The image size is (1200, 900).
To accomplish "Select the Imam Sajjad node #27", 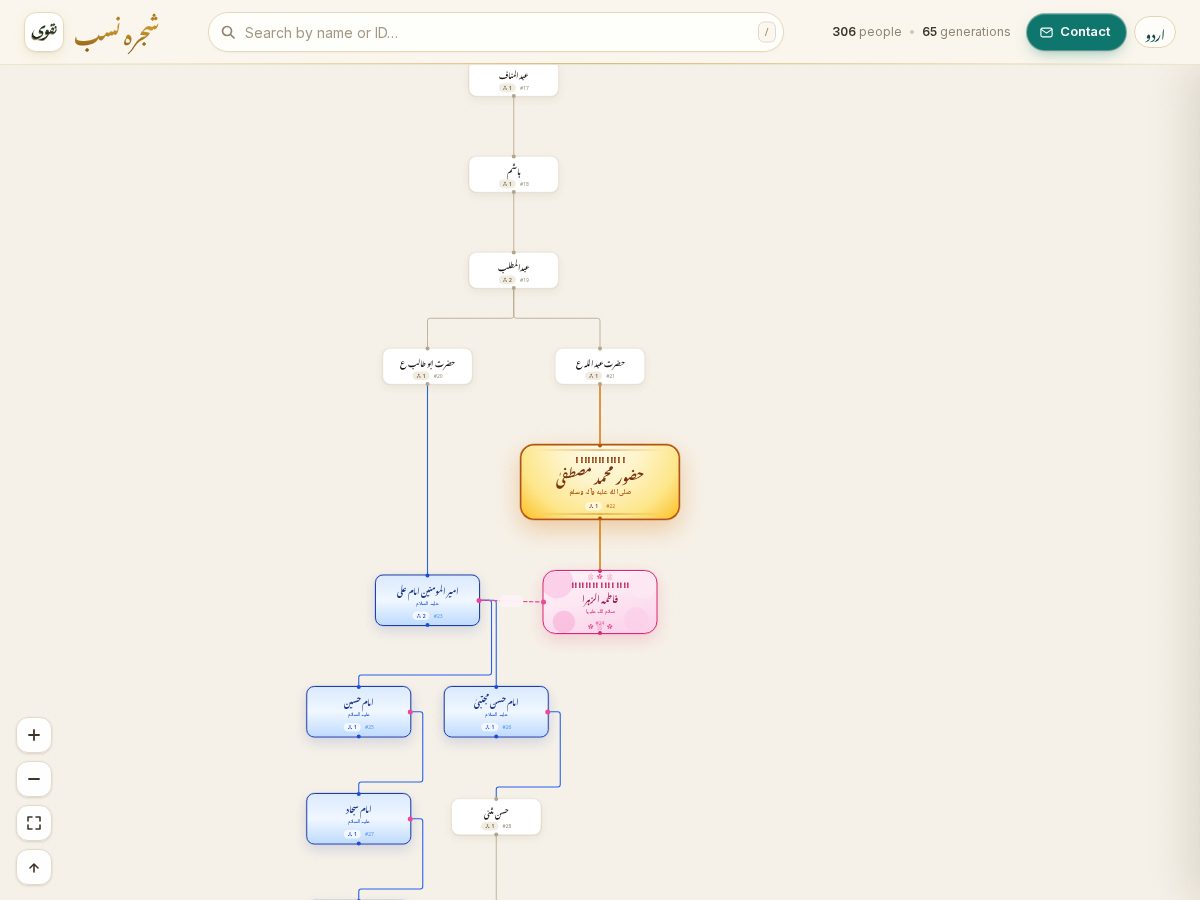I will pyautogui.click(x=358, y=818).
